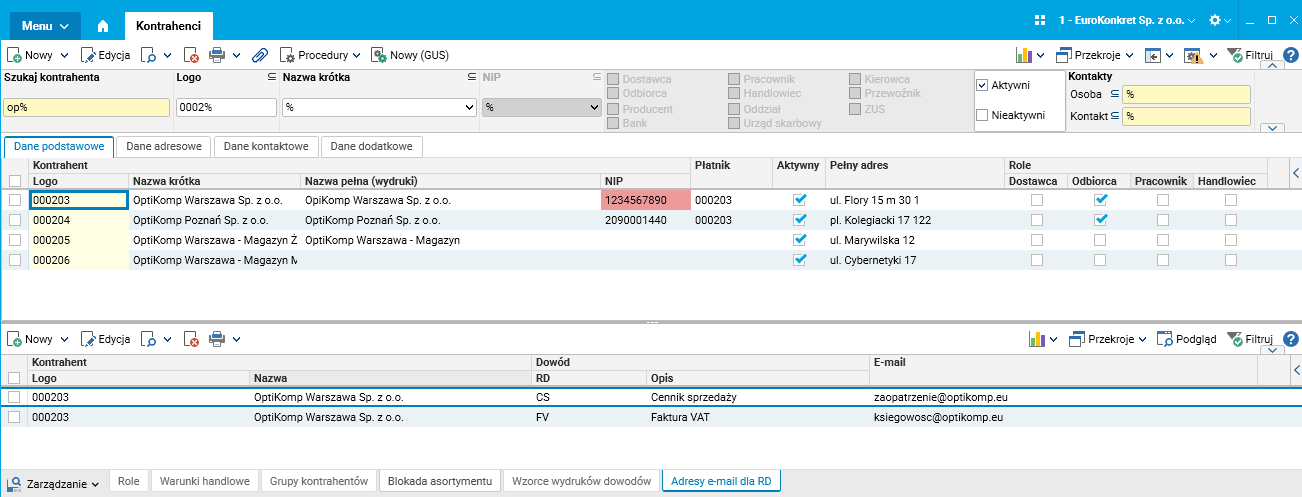Collapse the filter panel with the up chevron
Screen dimensions: 1302x497
tap(1272, 67)
